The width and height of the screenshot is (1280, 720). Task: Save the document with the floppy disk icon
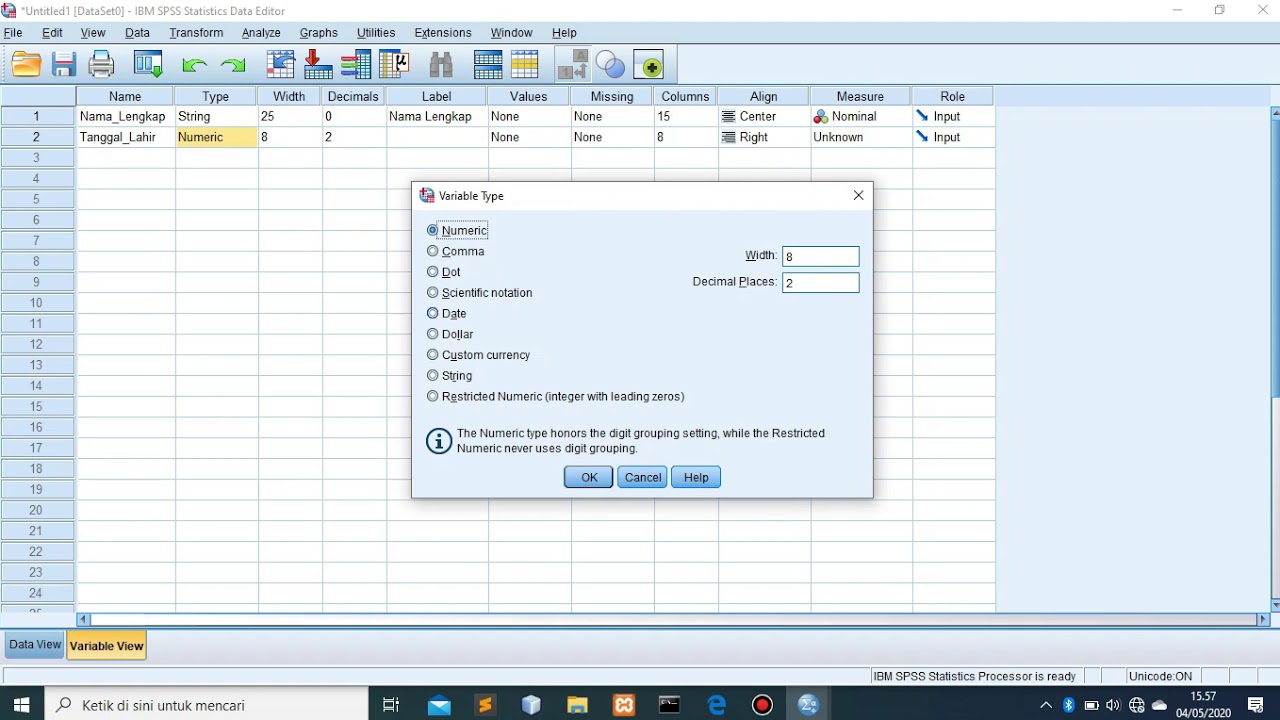tap(64, 66)
